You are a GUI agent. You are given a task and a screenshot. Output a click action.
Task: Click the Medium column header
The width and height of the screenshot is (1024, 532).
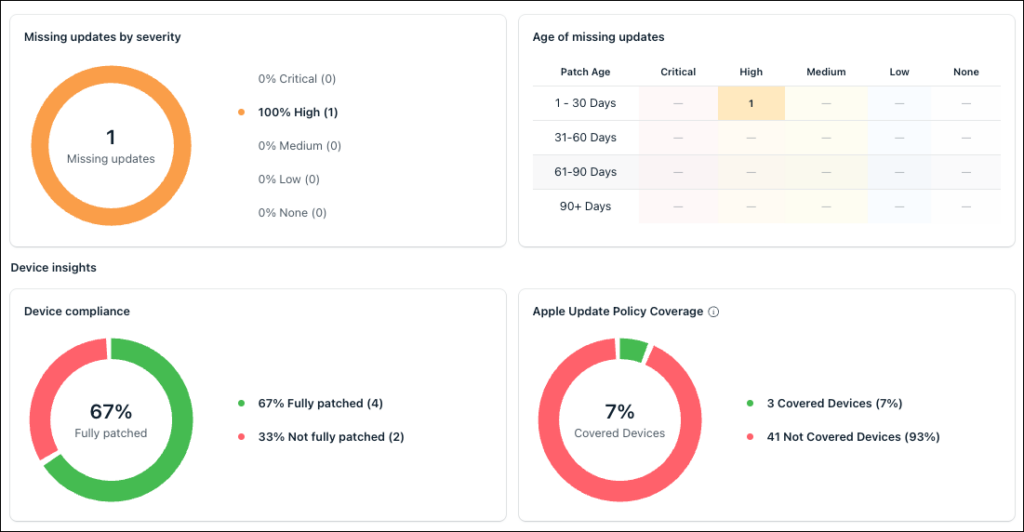click(x=825, y=72)
